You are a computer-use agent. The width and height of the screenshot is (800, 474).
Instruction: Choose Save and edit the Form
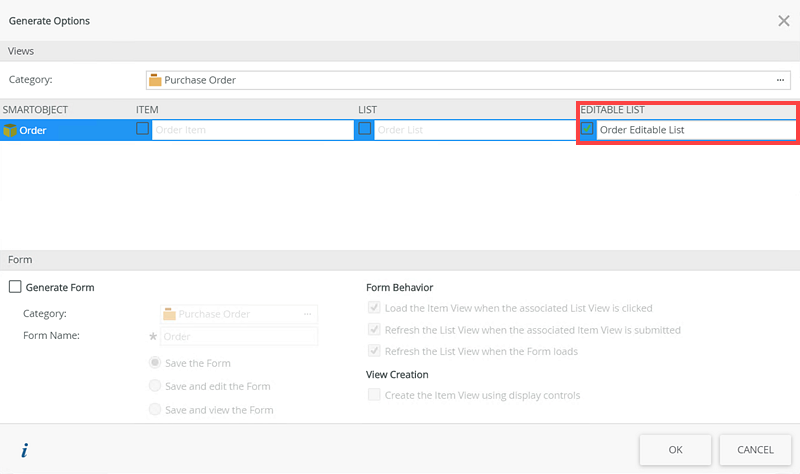tap(154, 386)
